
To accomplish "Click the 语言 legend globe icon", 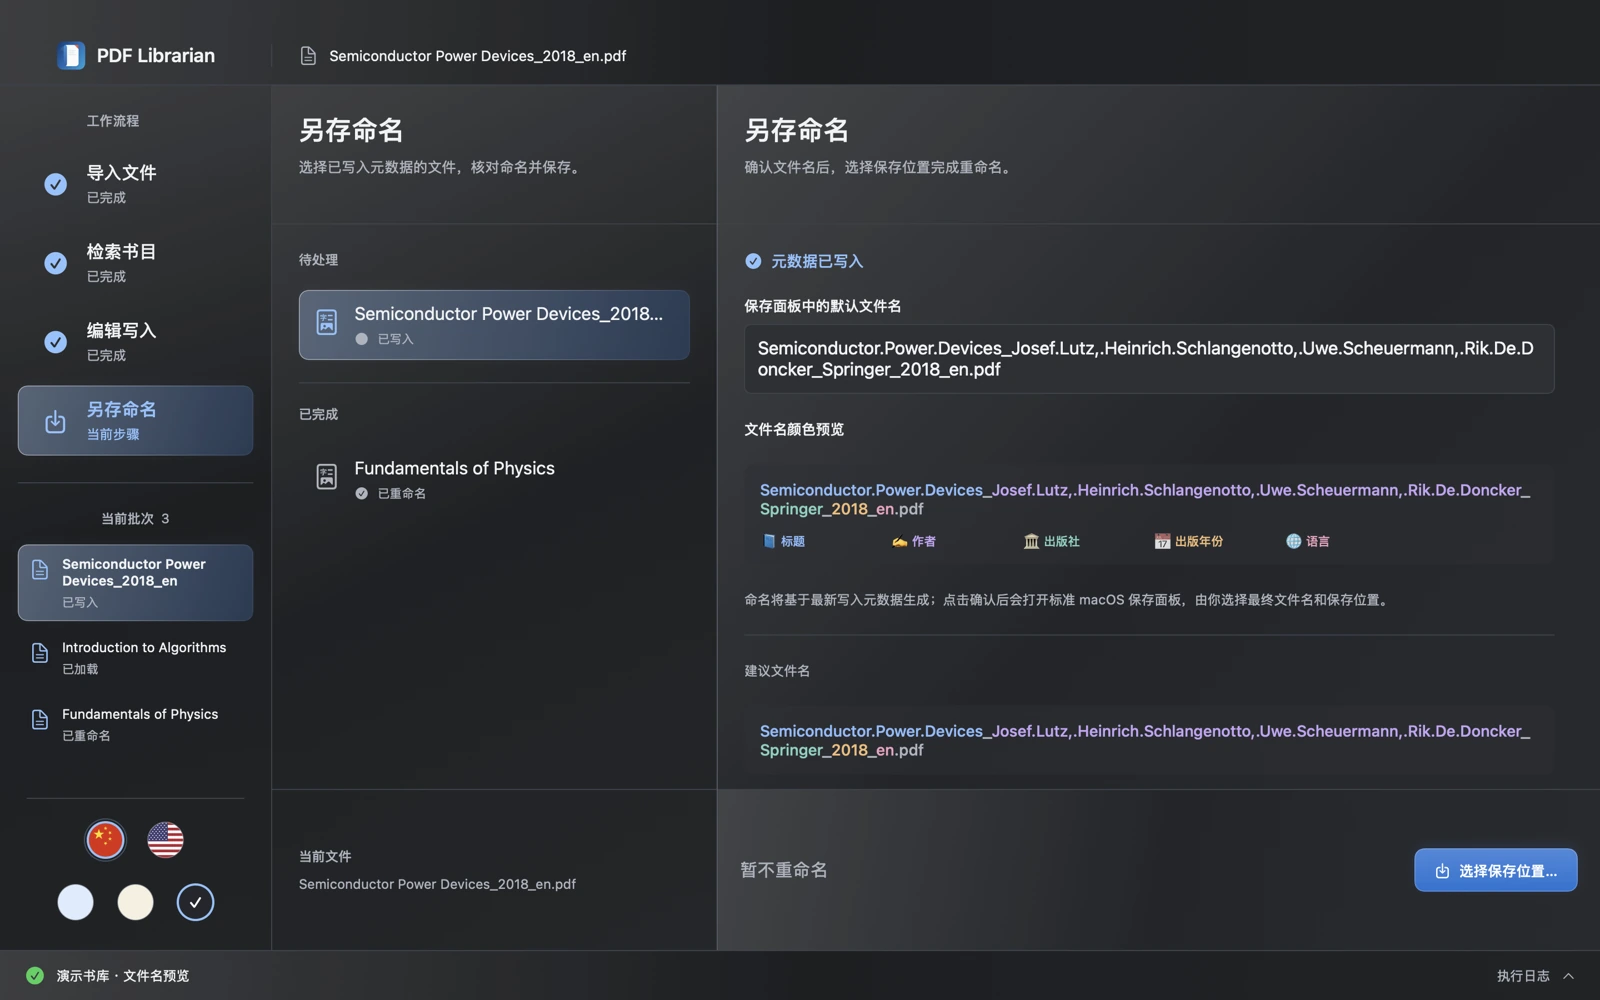I will point(1293,541).
